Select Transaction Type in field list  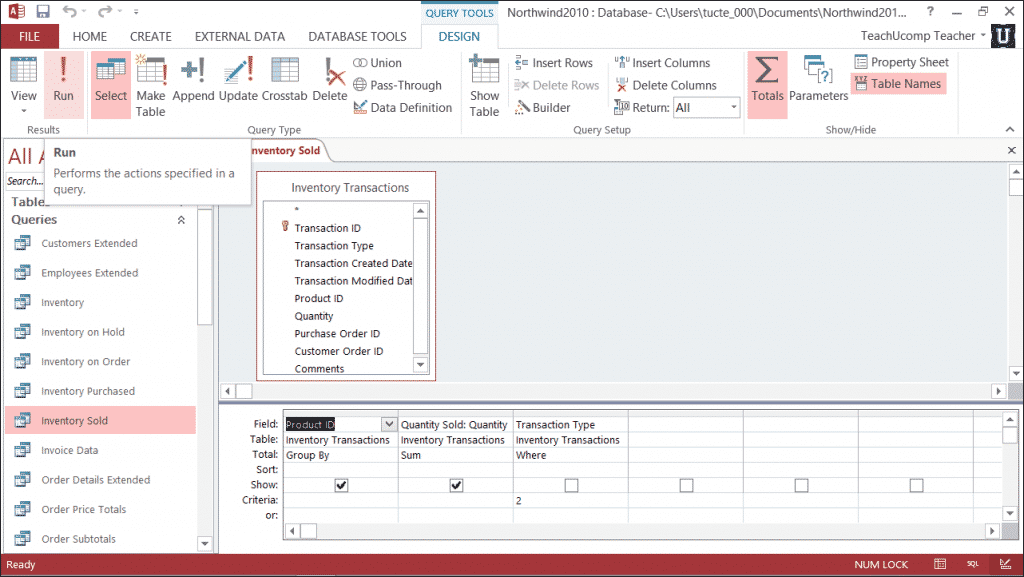334,245
